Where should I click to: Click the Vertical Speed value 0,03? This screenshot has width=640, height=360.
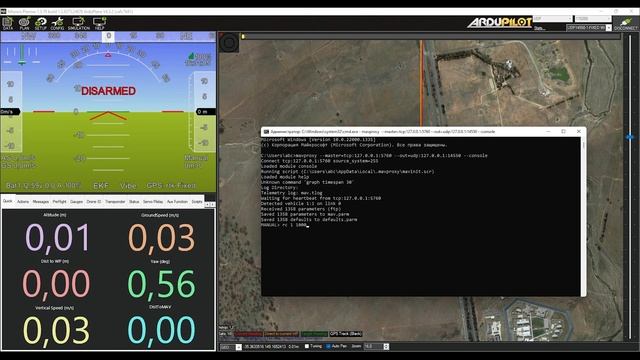pos(56,329)
